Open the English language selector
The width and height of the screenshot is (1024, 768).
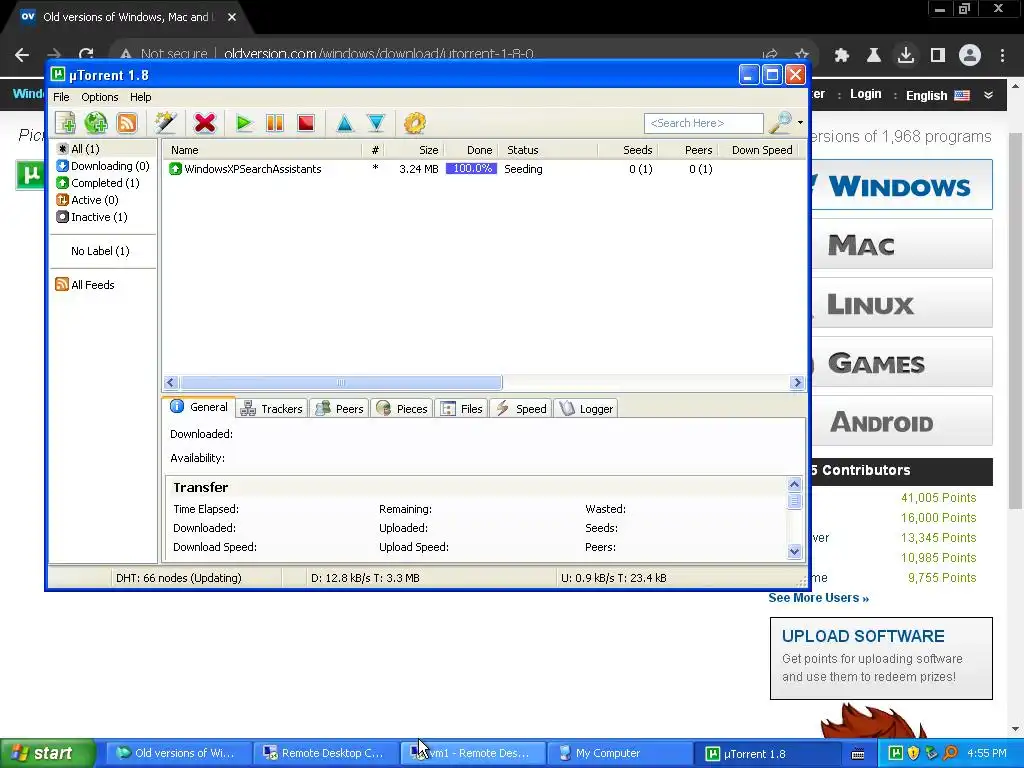click(938, 95)
